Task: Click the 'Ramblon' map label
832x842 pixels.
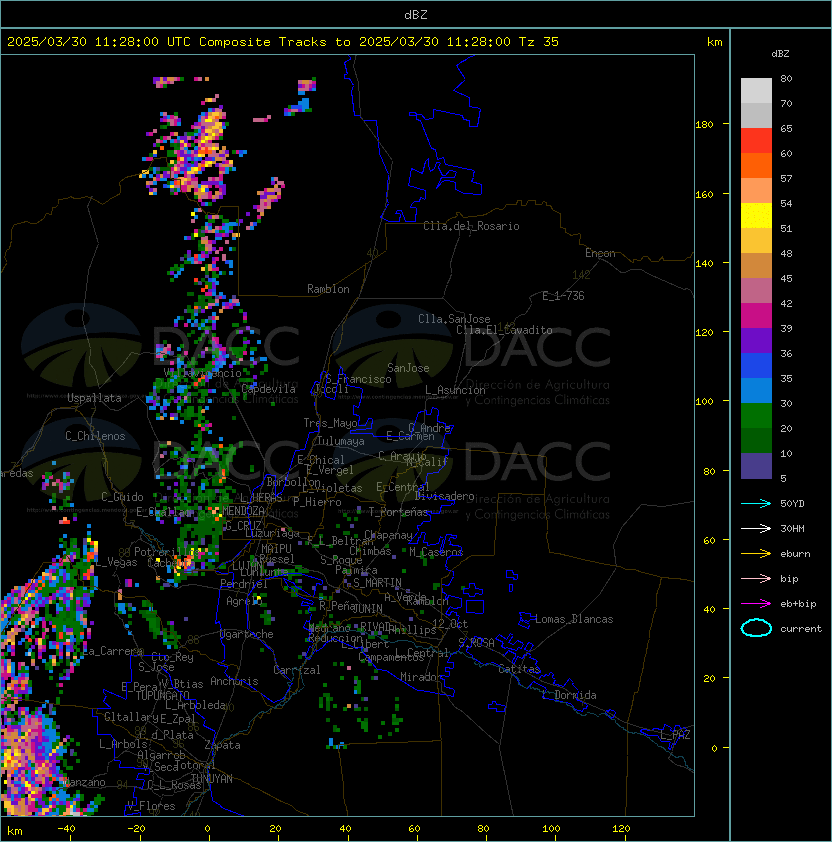Action: click(328, 289)
